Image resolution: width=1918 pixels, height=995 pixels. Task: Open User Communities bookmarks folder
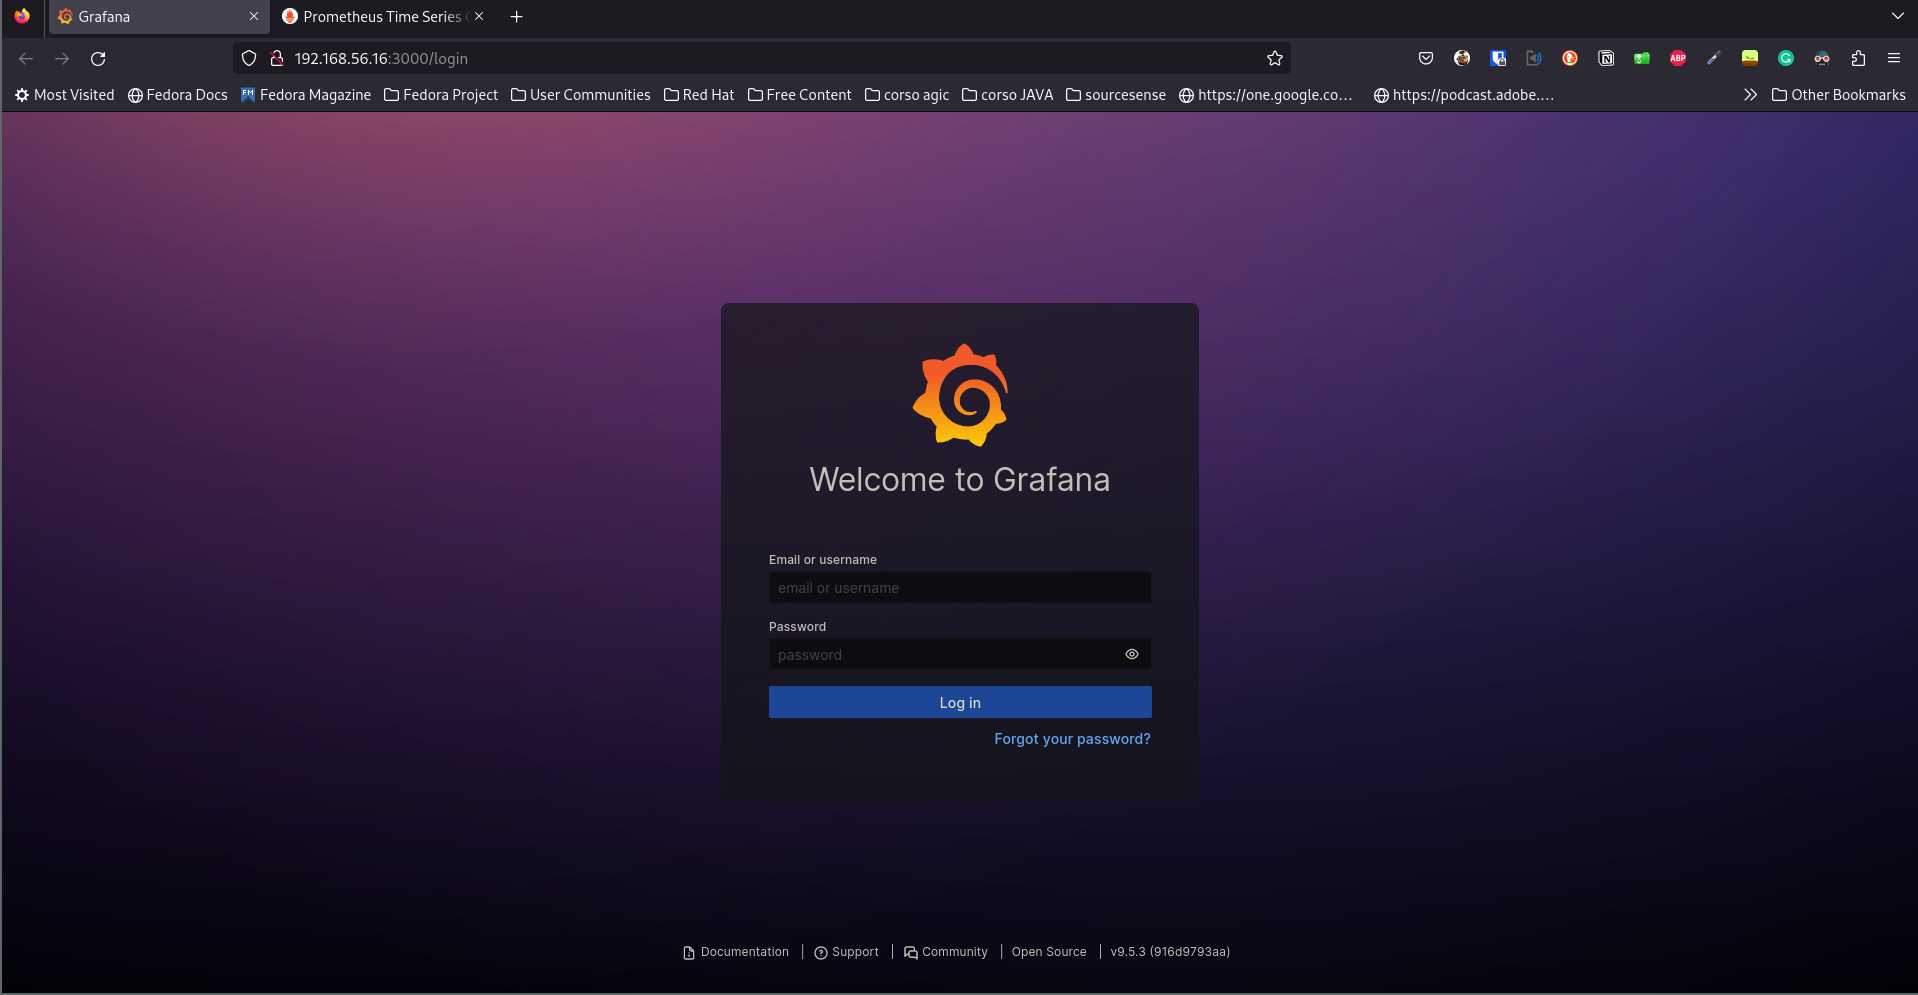(581, 95)
